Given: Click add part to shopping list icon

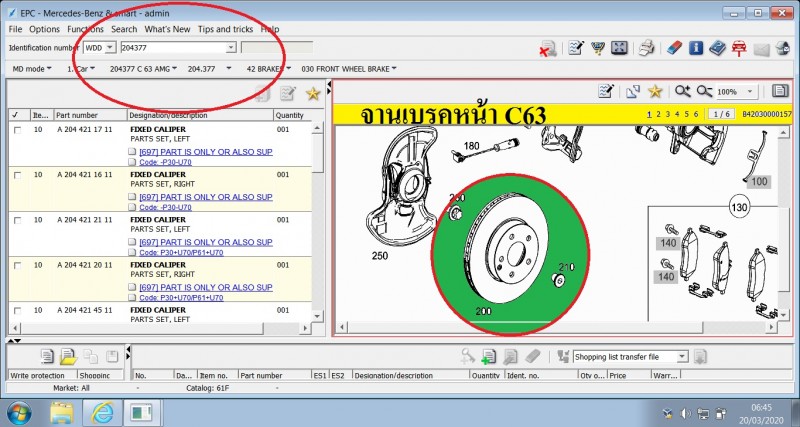Looking at the screenshot, I should pyautogui.click(x=488, y=356).
